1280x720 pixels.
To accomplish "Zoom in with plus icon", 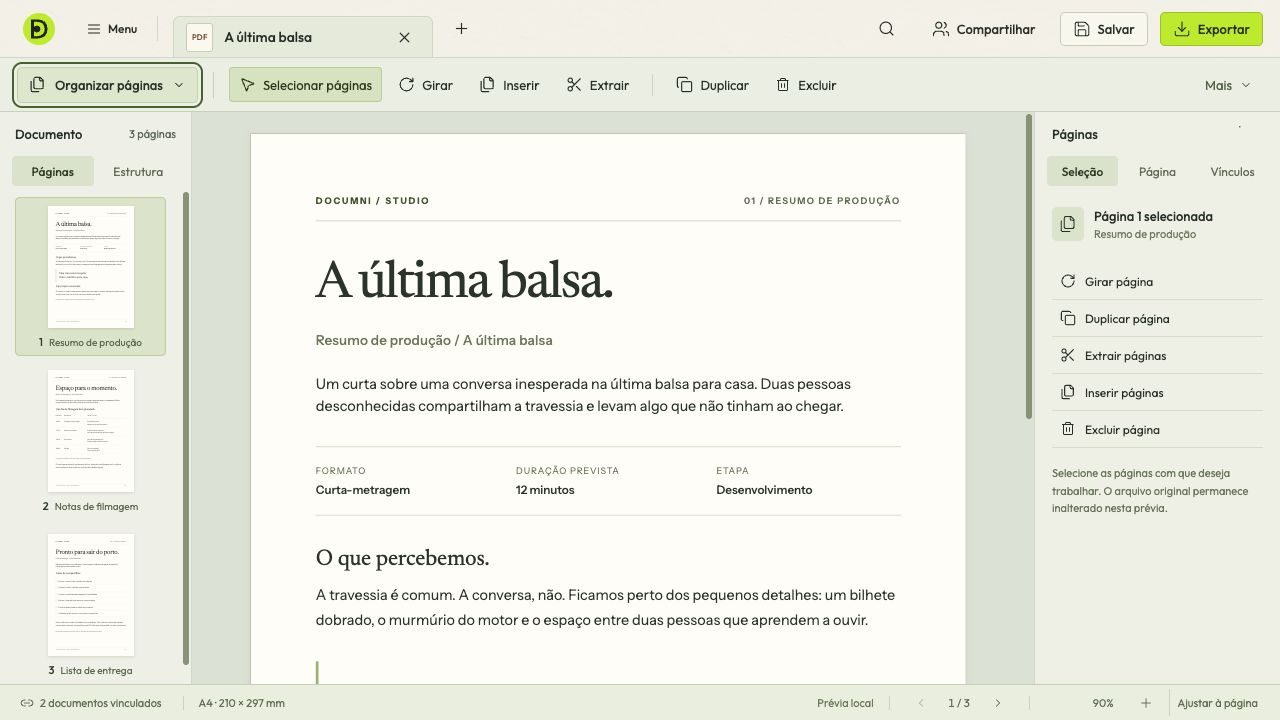I will (x=1146, y=703).
